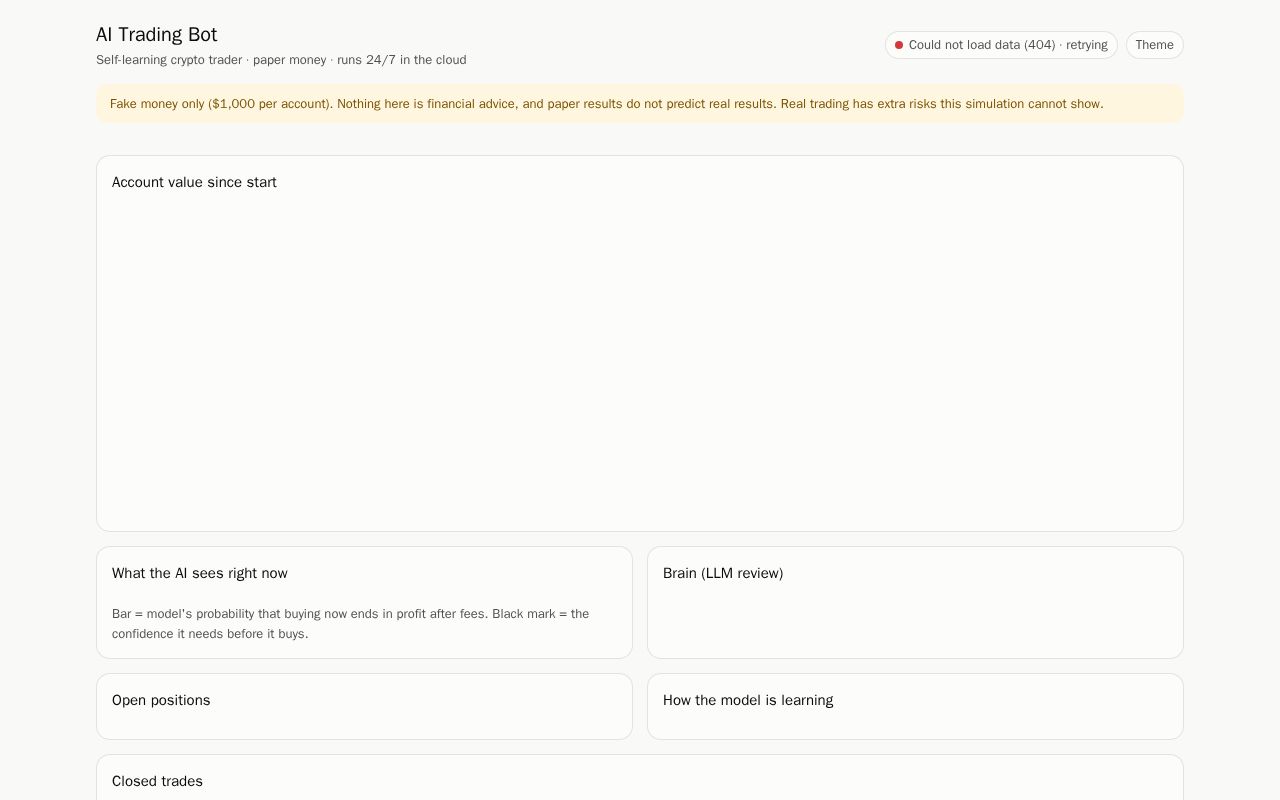Click the 'How the model is learning' heading
Viewport: 1280px width, 800px height.
(748, 700)
